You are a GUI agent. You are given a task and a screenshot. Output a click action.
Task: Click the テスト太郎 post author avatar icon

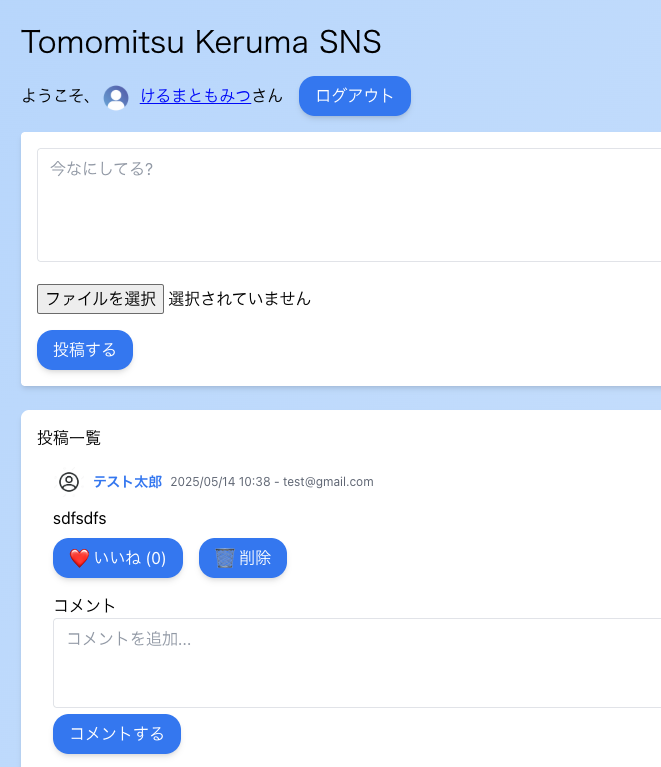(69, 482)
